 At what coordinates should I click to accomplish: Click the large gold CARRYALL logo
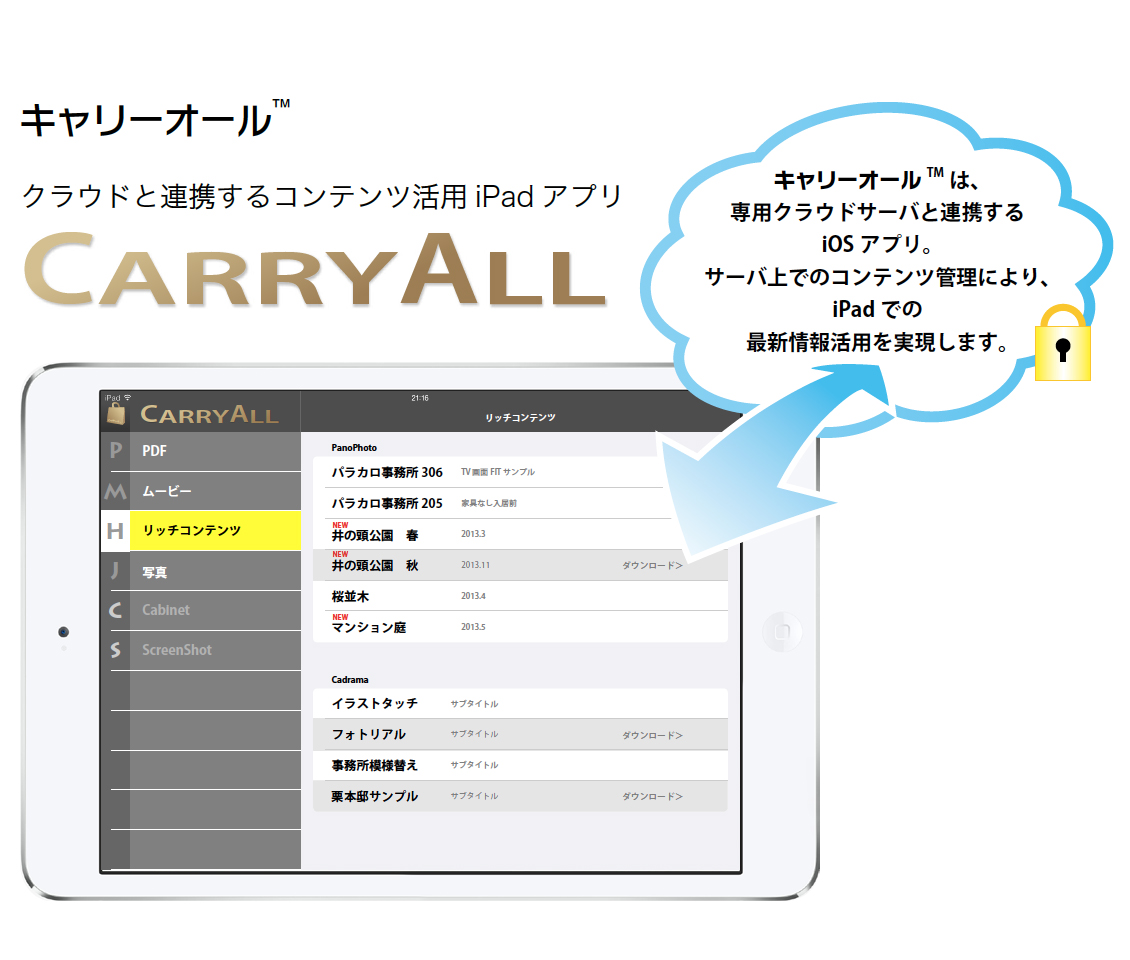click(315, 270)
